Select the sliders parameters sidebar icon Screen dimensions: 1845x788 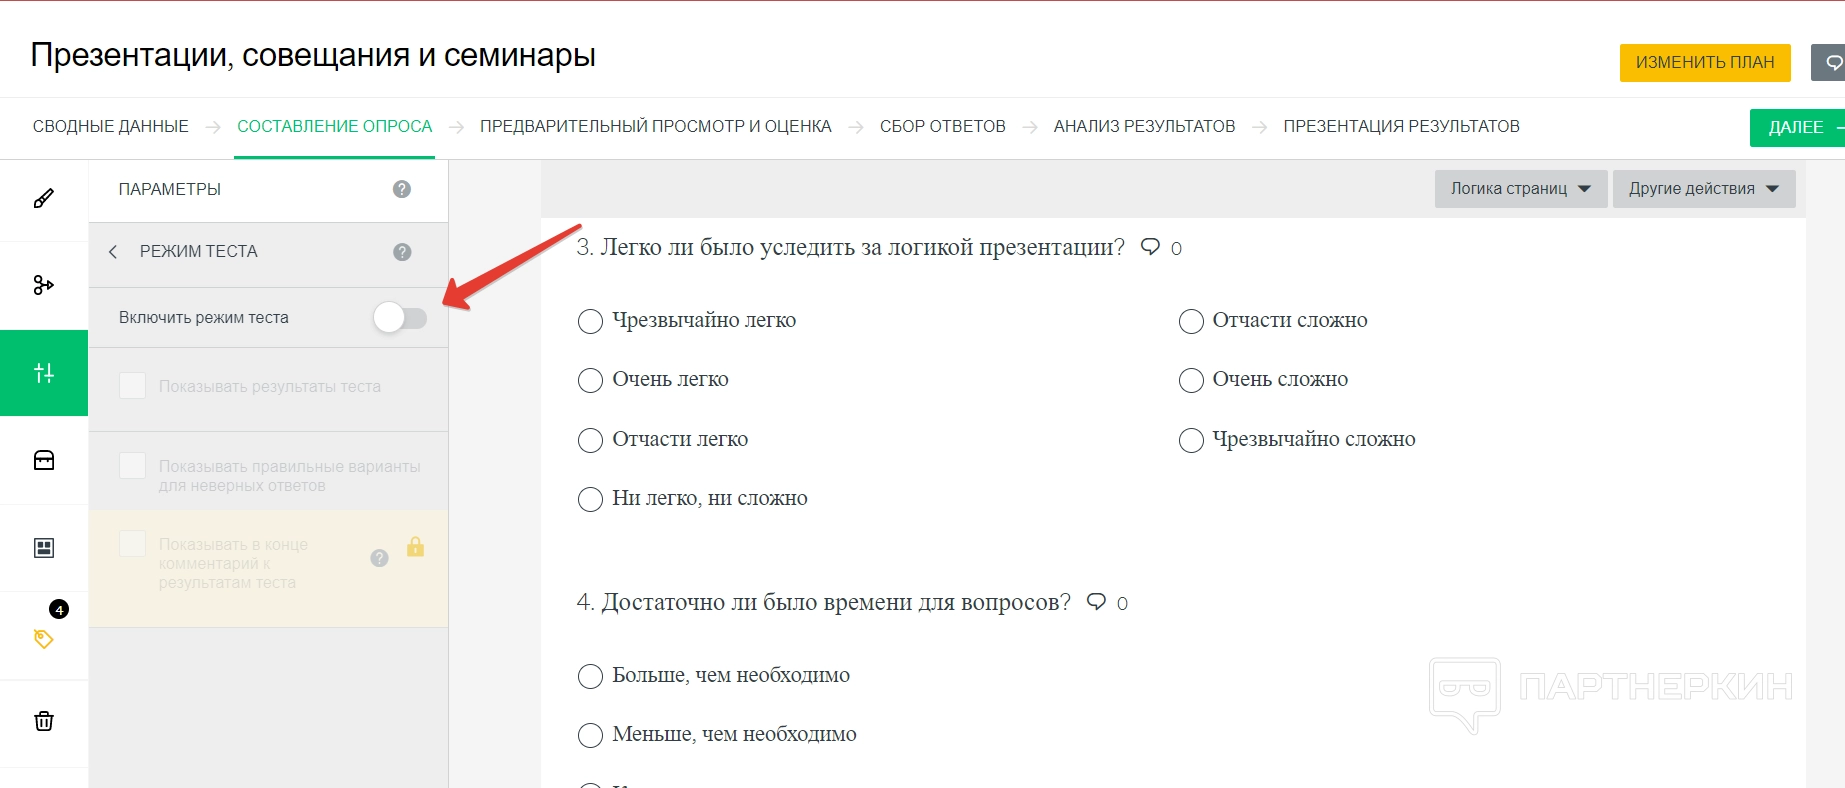pos(44,373)
